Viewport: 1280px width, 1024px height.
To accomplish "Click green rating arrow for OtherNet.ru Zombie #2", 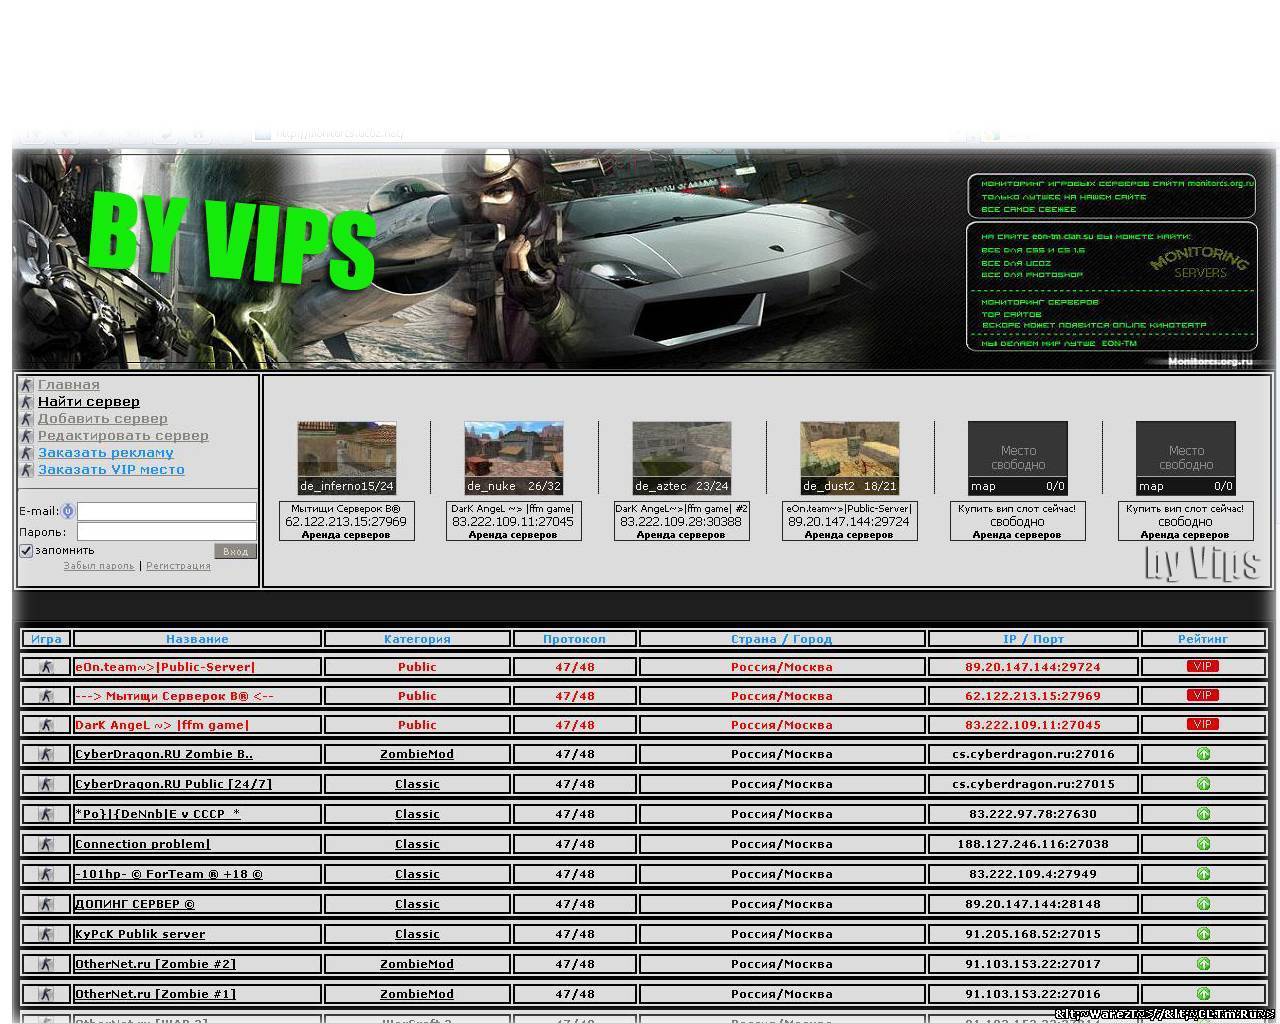I will click(x=1203, y=964).
